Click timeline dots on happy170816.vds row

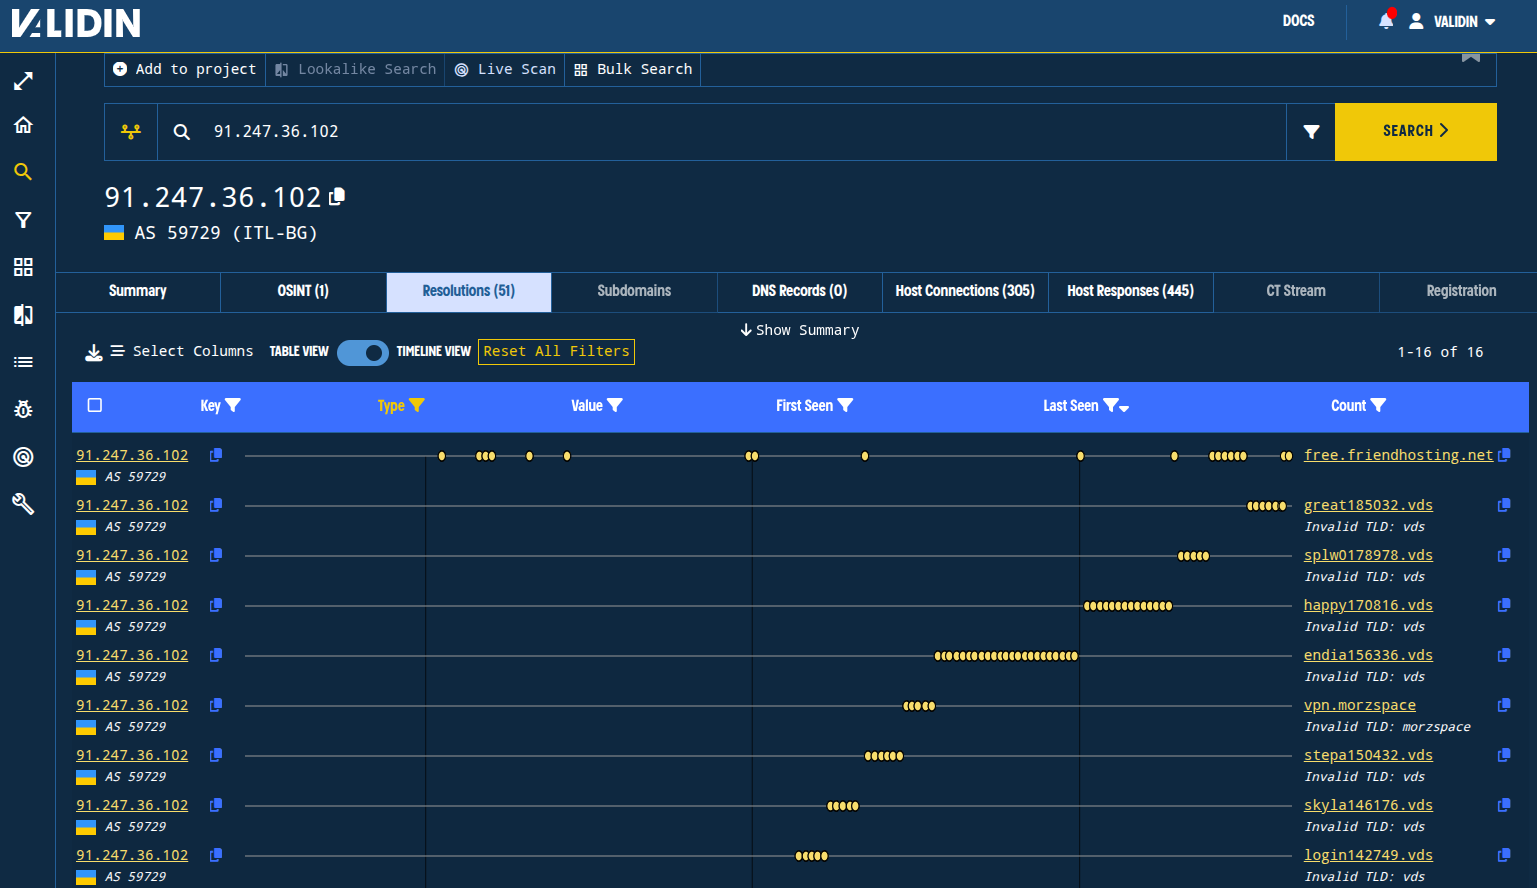(1128, 606)
